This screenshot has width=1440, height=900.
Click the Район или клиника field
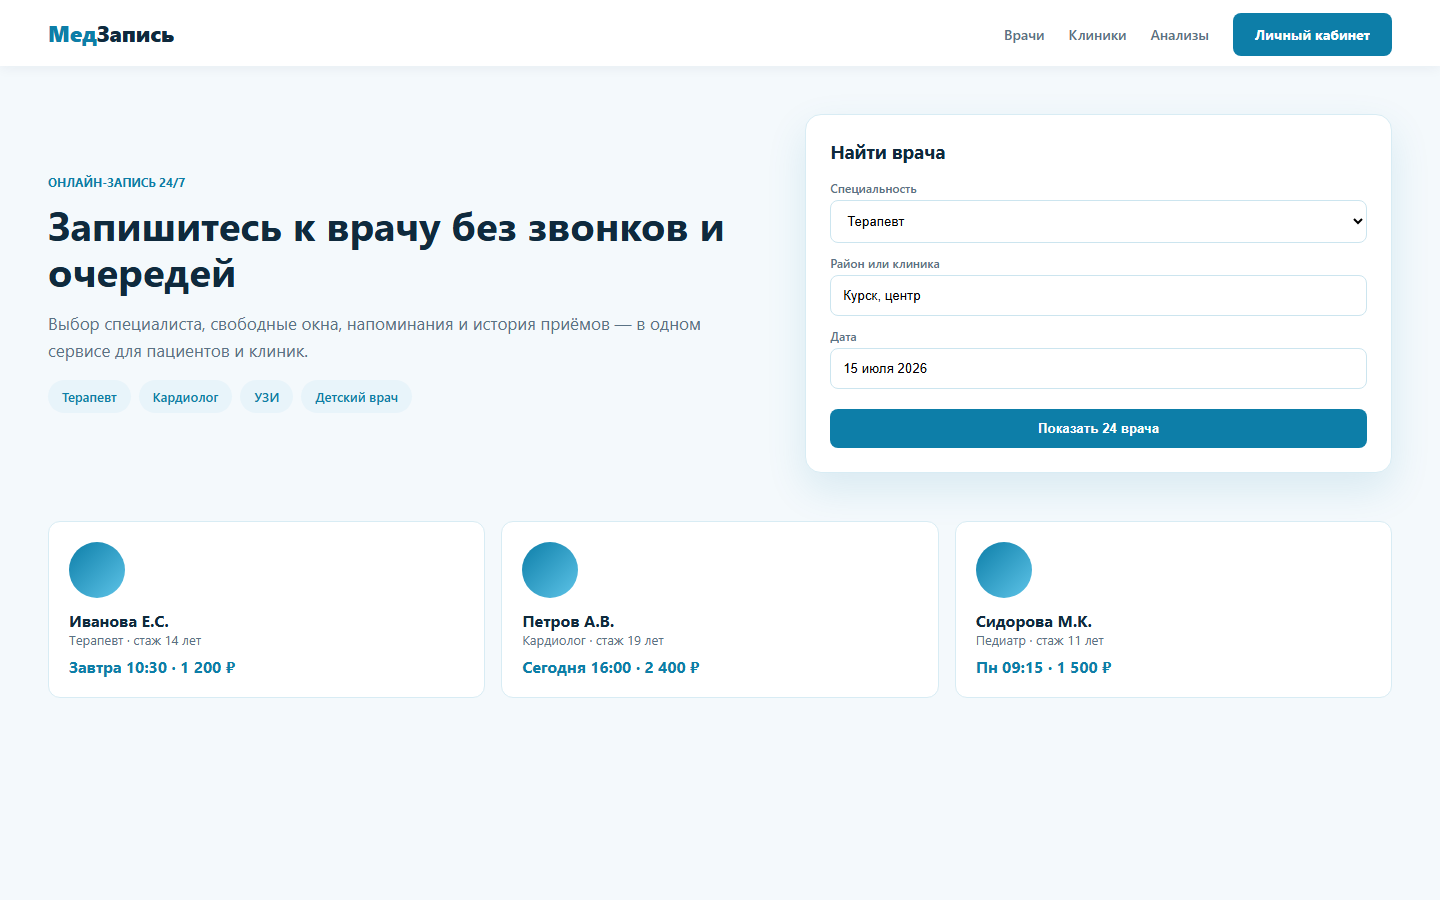1098,296
